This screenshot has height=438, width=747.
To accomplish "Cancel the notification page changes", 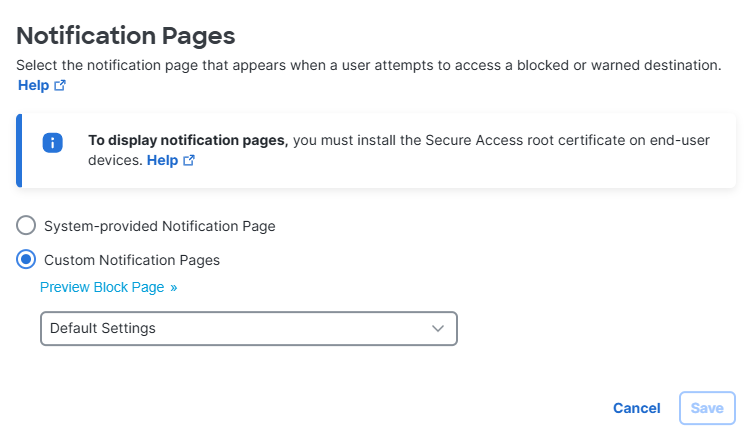I will (x=636, y=408).
